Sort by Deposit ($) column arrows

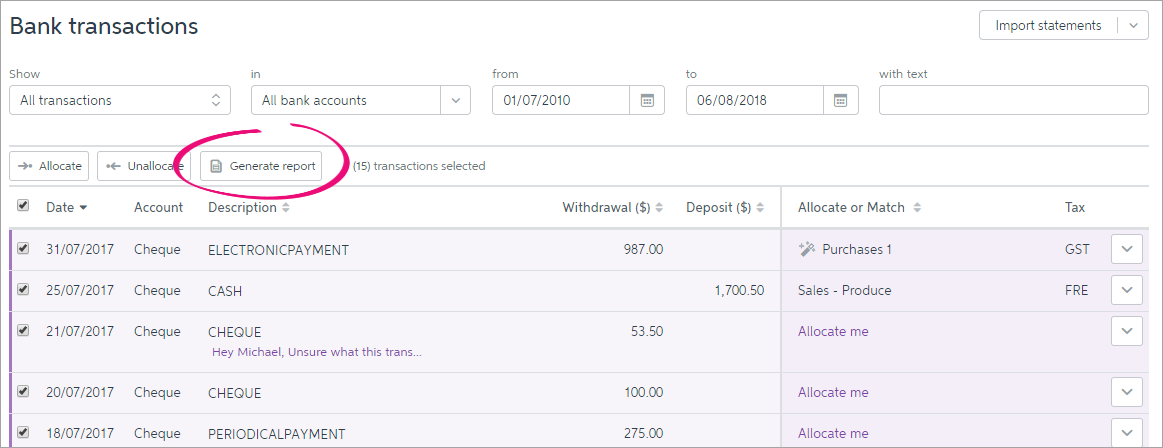point(760,208)
